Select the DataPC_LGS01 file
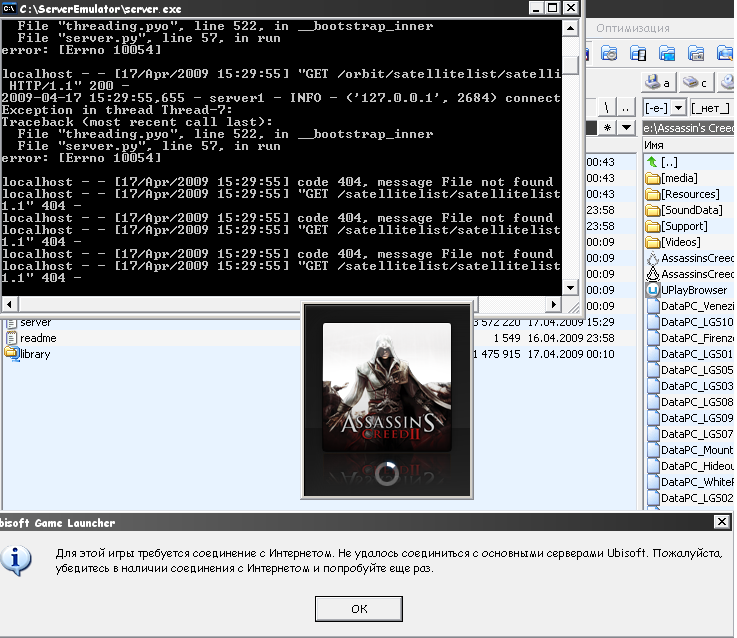The image size is (737, 638). coord(690,354)
